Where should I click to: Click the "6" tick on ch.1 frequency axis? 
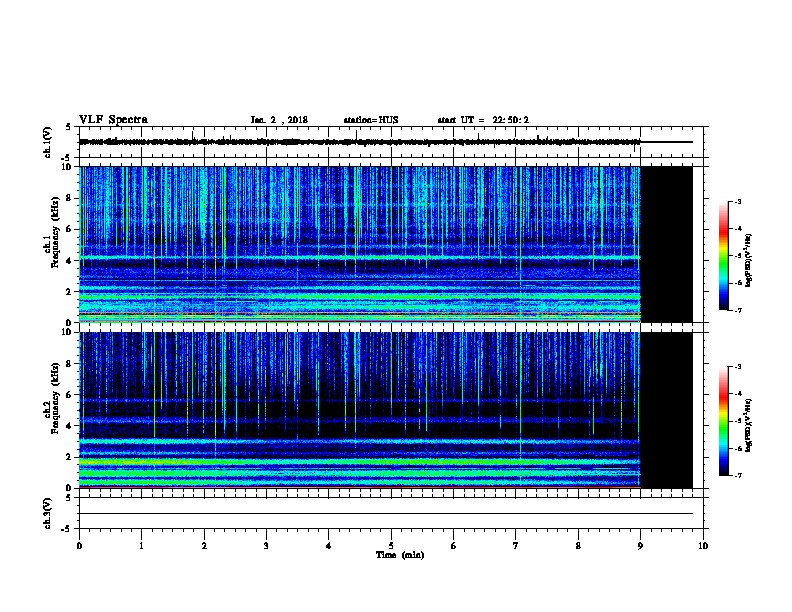point(71,229)
